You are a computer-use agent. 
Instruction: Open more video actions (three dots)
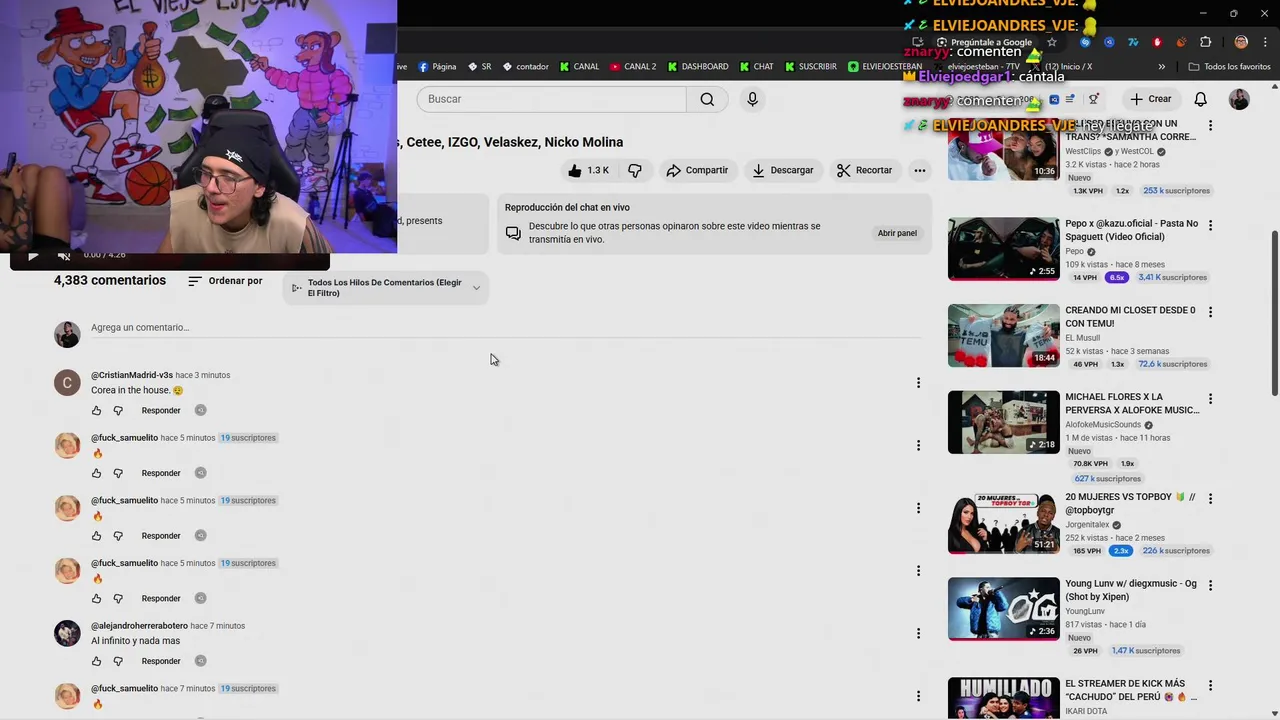(920, 170)
